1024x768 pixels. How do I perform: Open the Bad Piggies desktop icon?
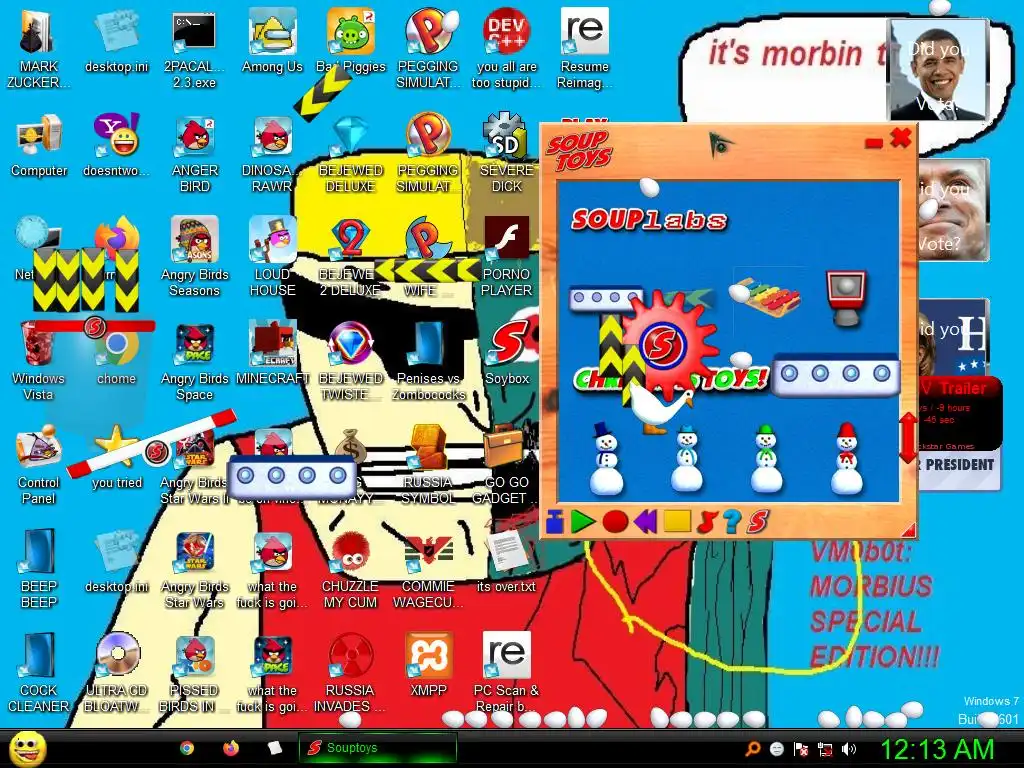coord(351,42)
